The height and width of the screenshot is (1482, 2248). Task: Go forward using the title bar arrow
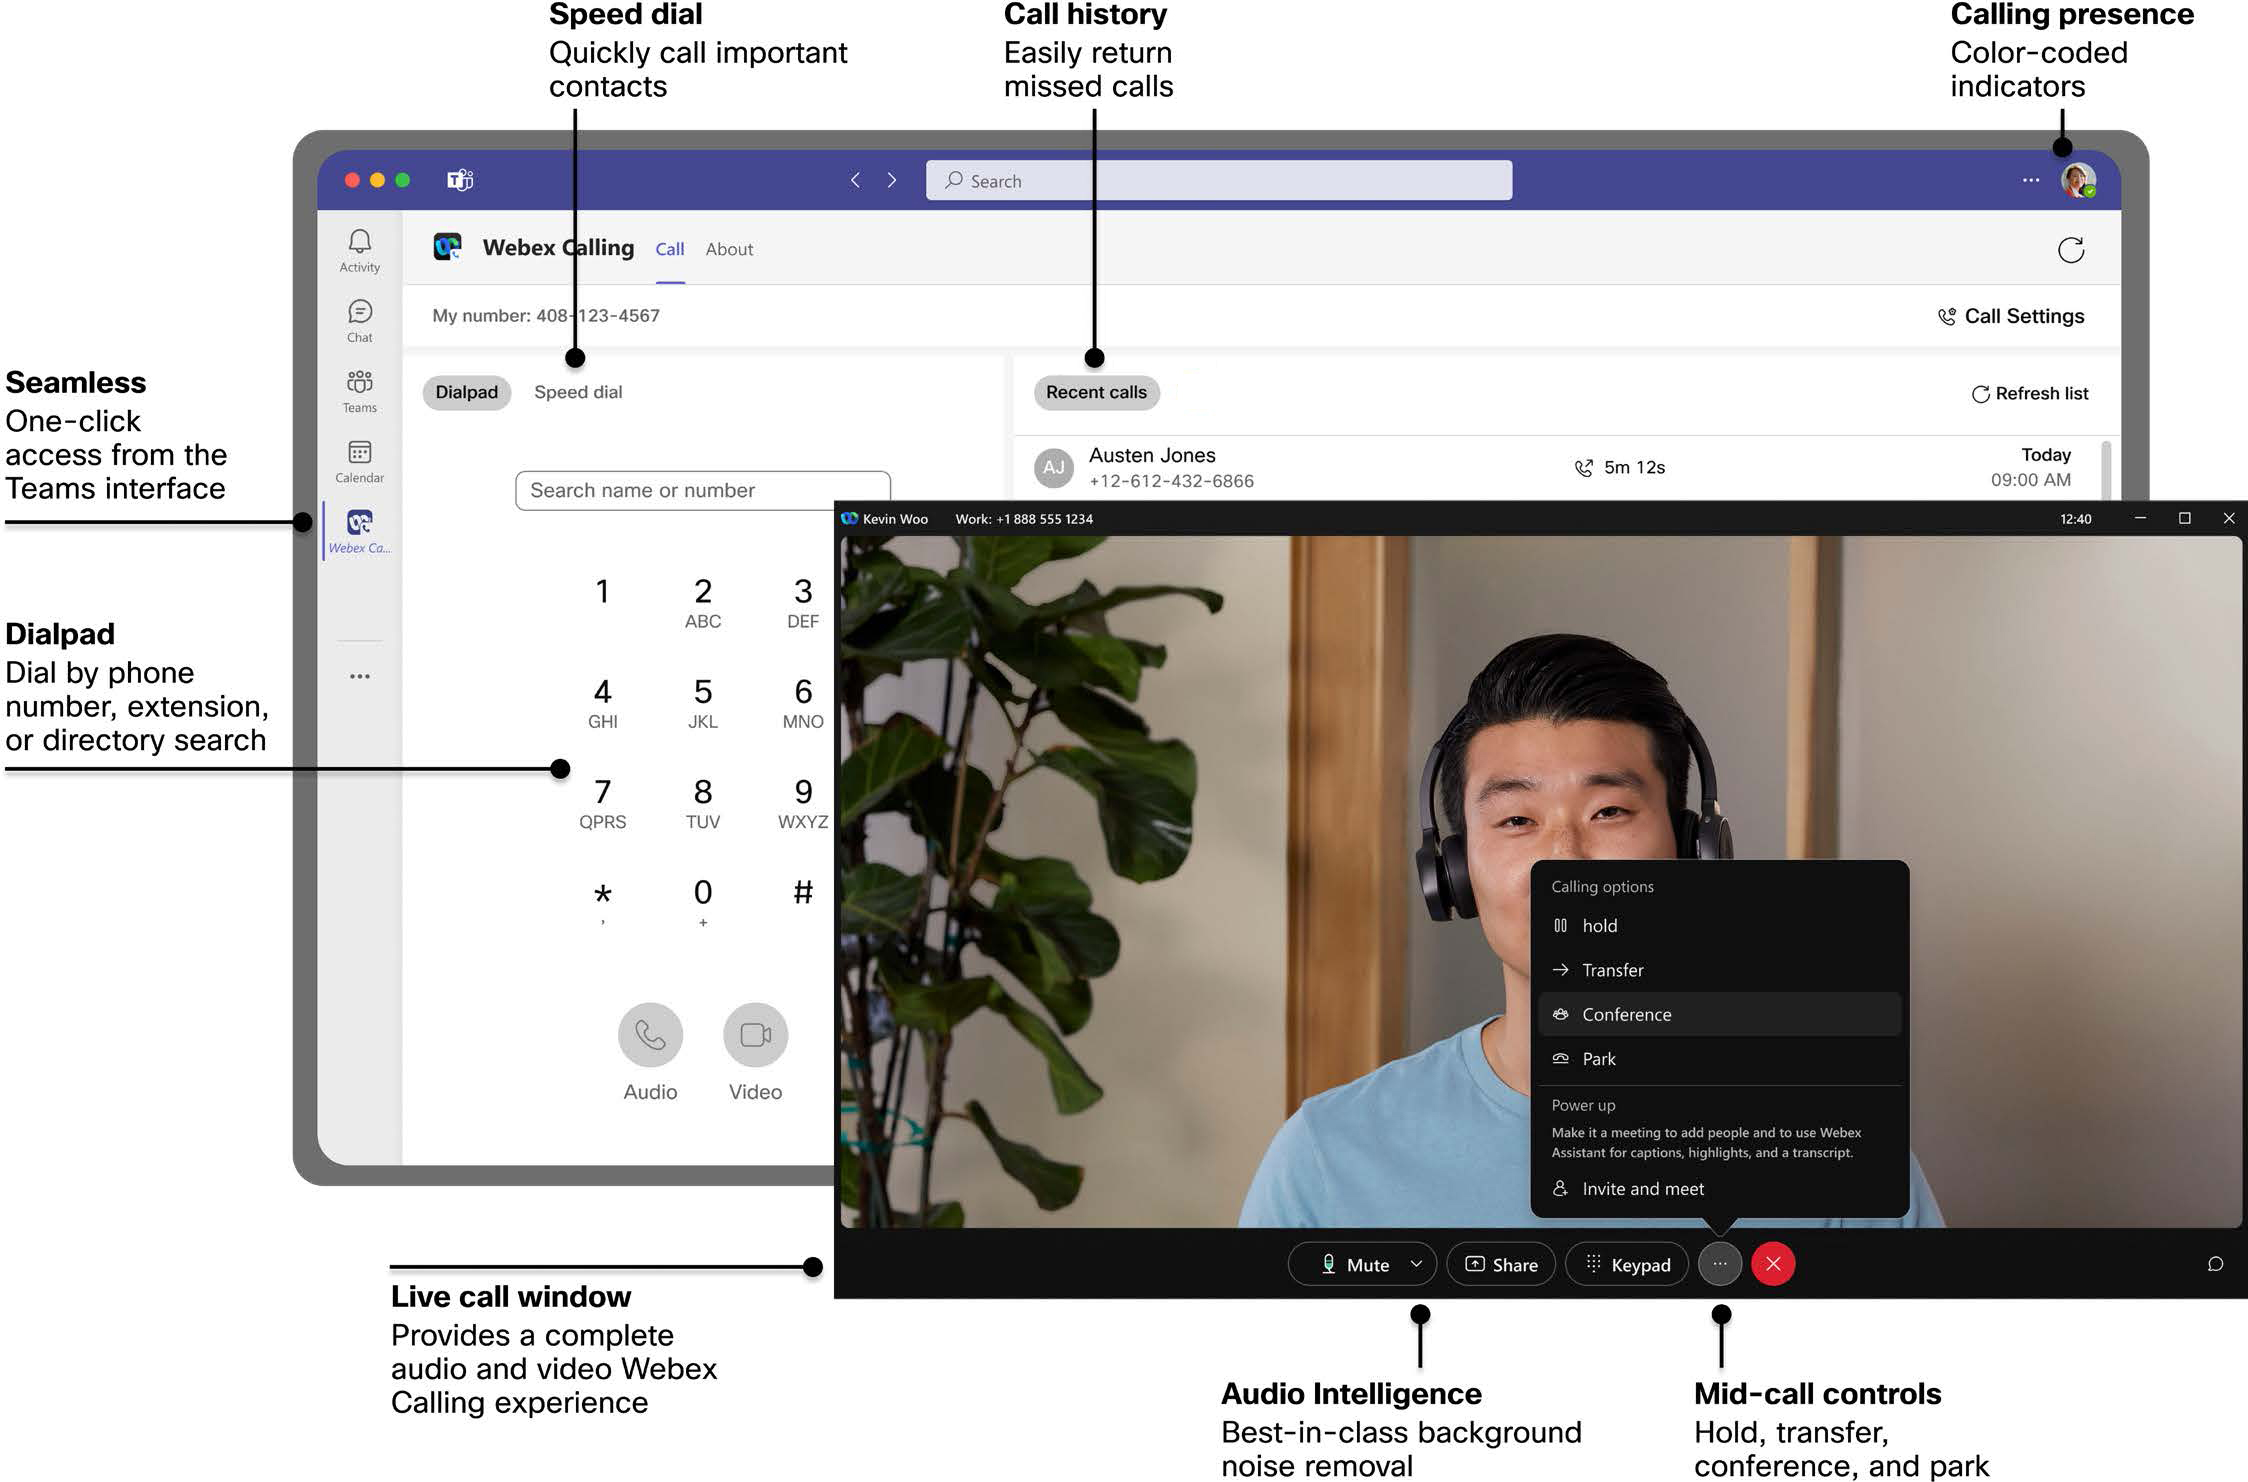point(892,180)
